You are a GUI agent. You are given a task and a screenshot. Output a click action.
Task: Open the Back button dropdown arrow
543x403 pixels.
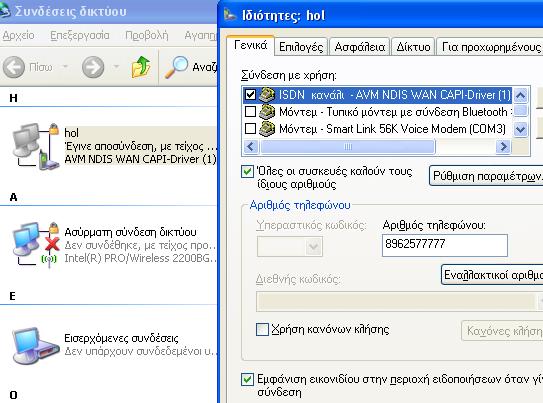65,66
